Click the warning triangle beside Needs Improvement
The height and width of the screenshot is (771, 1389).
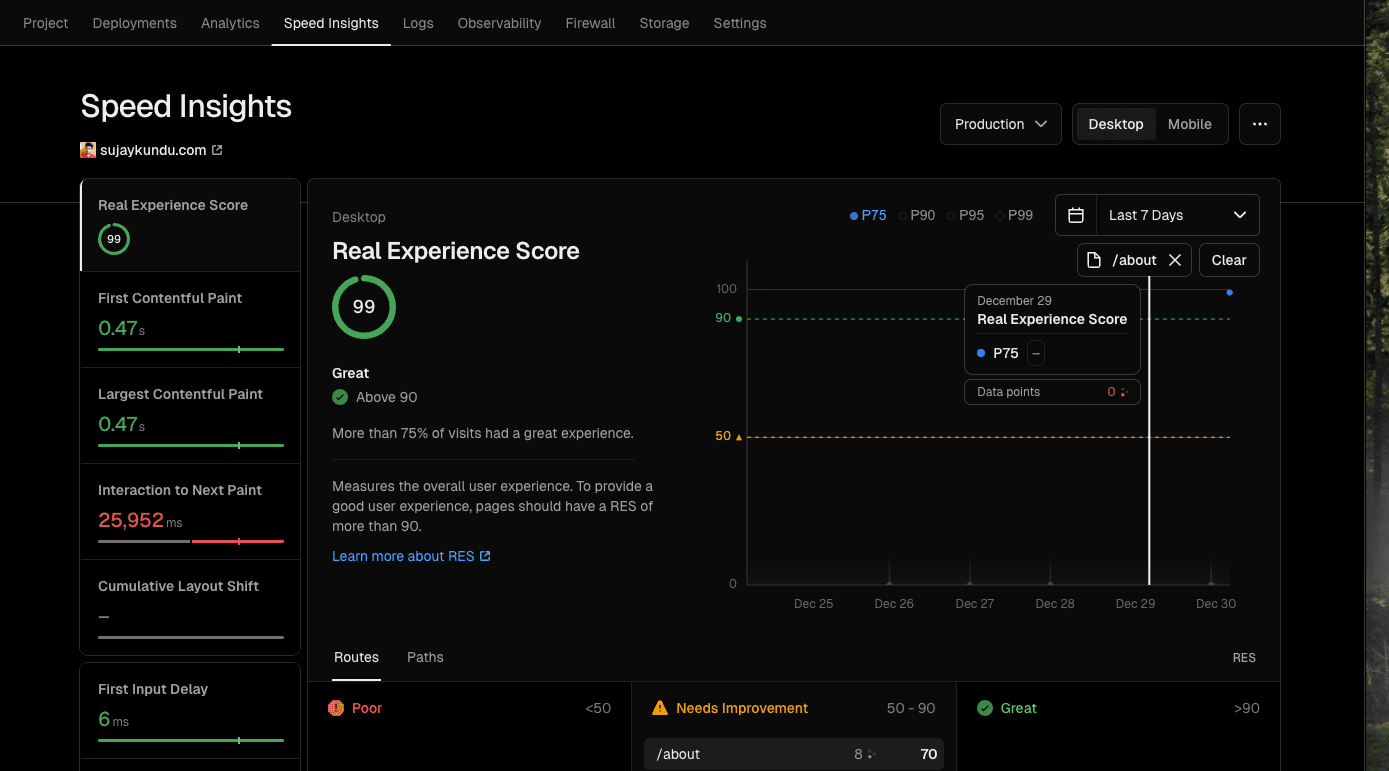660,708
